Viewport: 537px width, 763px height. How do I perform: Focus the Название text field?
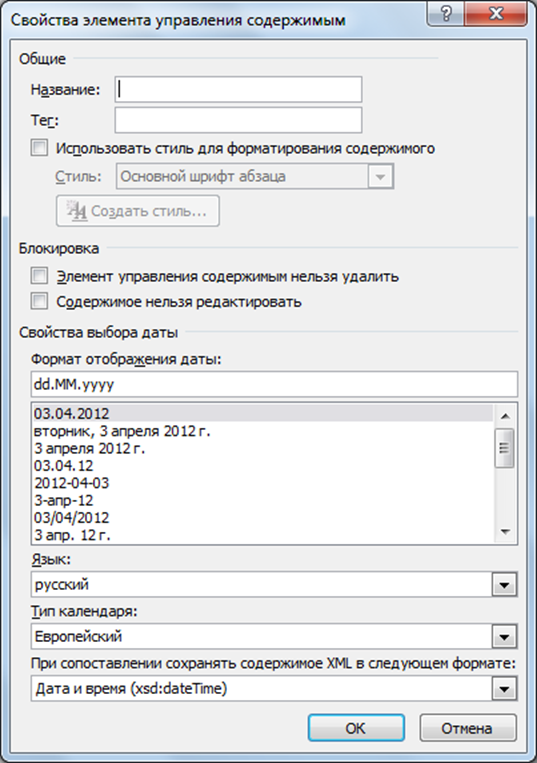238,90
